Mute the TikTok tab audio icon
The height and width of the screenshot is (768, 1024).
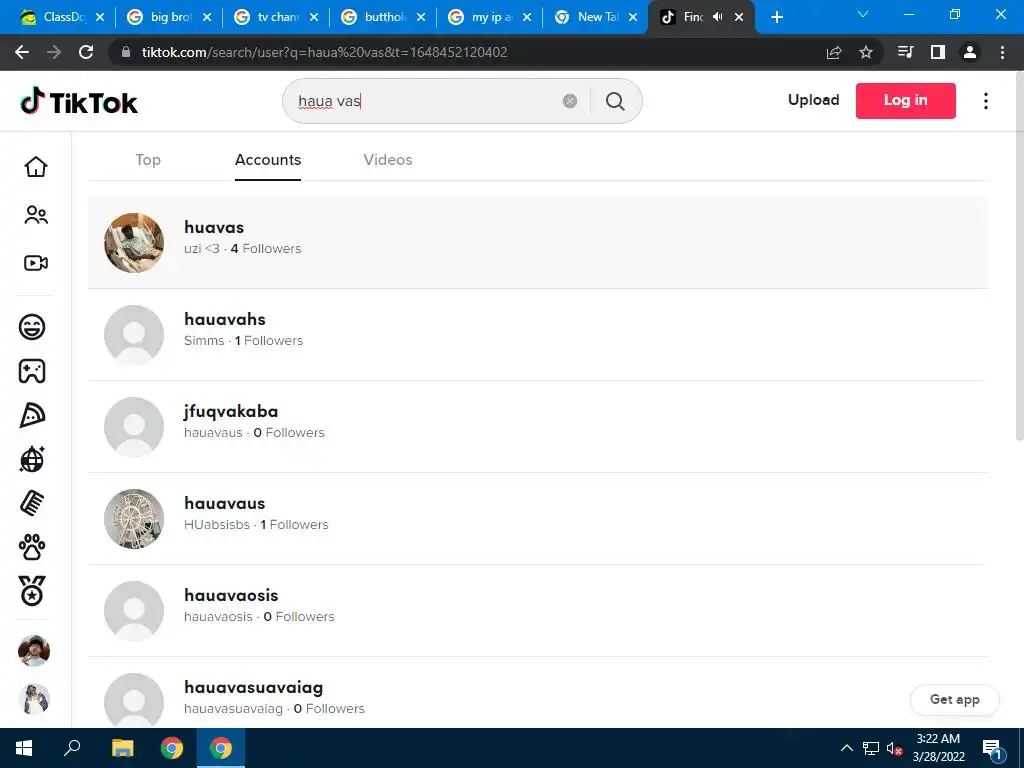[x=718, y=17]
